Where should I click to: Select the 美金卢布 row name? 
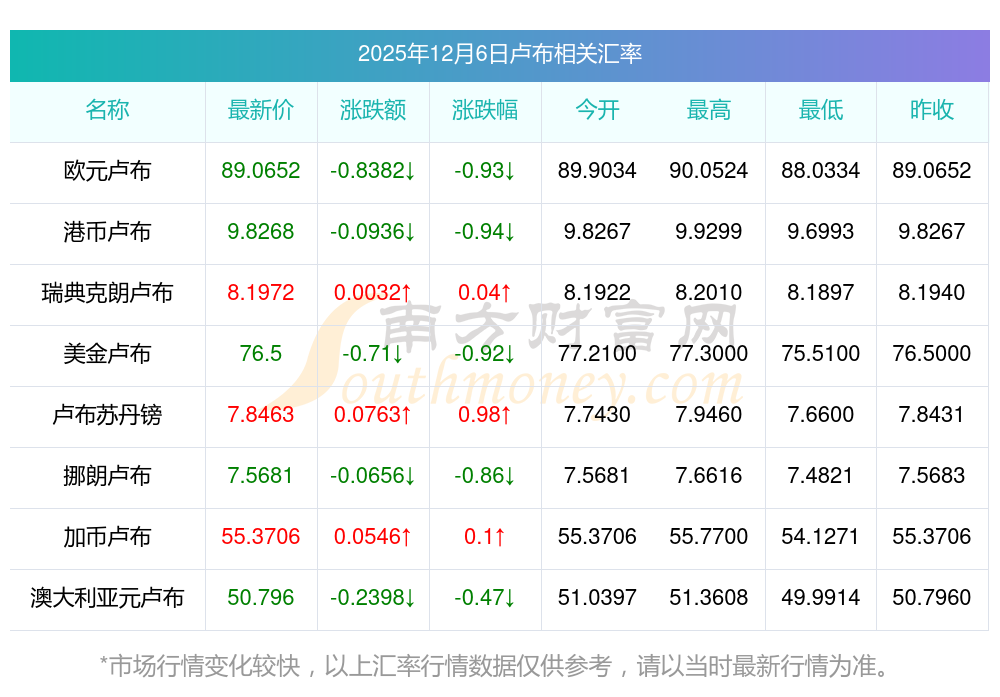(107, 354)
